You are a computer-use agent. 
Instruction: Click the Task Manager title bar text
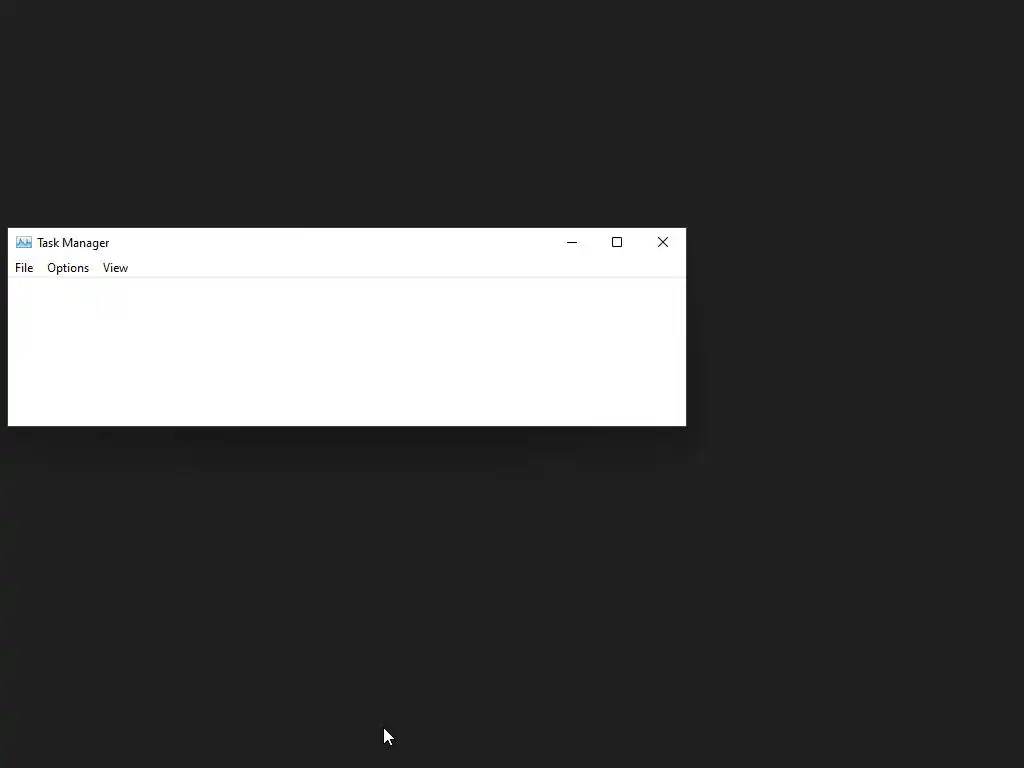pyautogui.click(x=73, y=243)
